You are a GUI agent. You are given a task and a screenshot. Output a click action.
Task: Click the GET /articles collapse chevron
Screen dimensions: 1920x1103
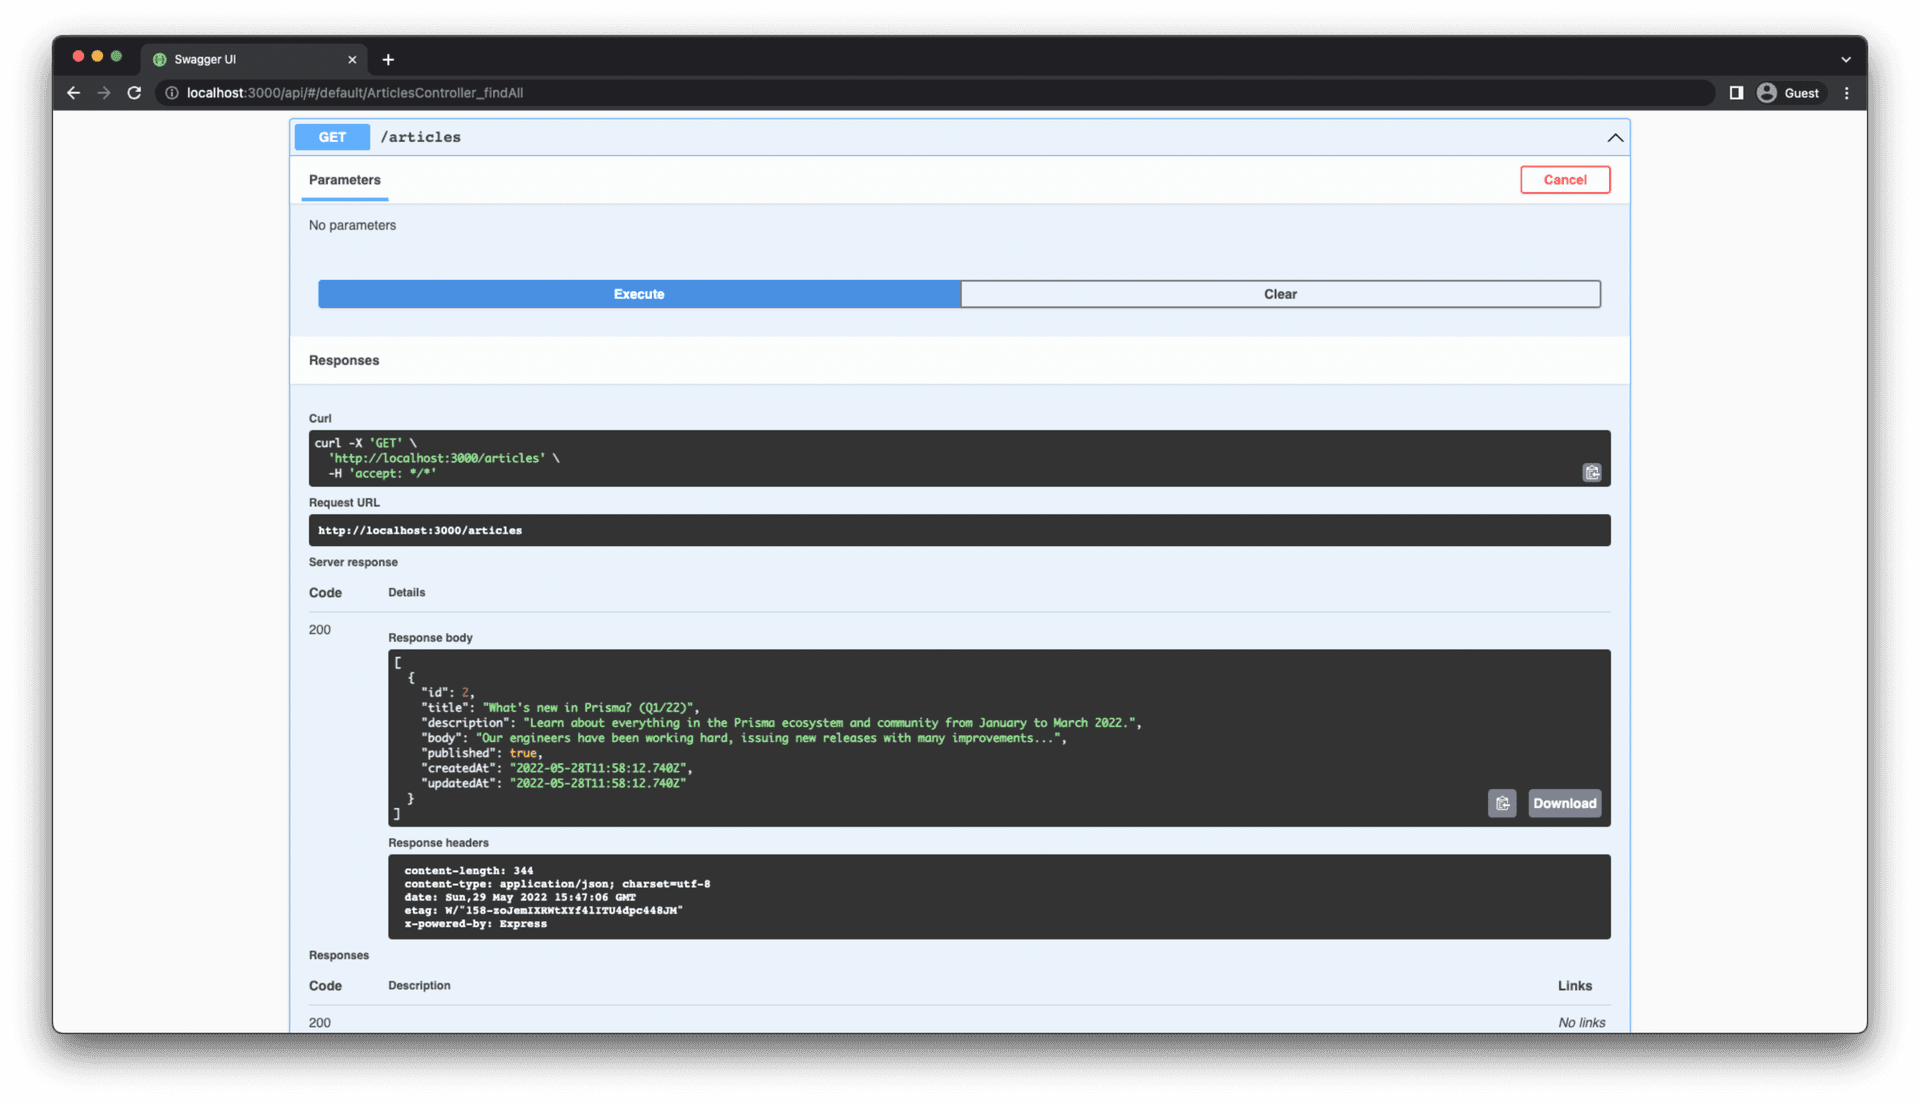1614,137
